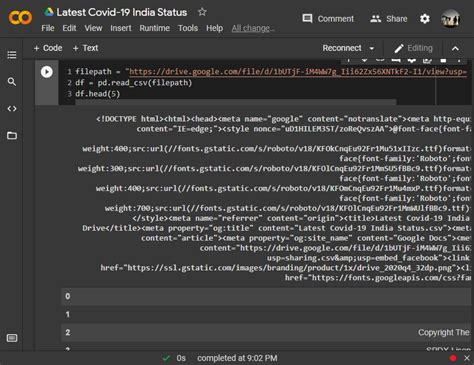Click the 0s execution time
Screen dimensions: 474x365
tap(181, 358)
